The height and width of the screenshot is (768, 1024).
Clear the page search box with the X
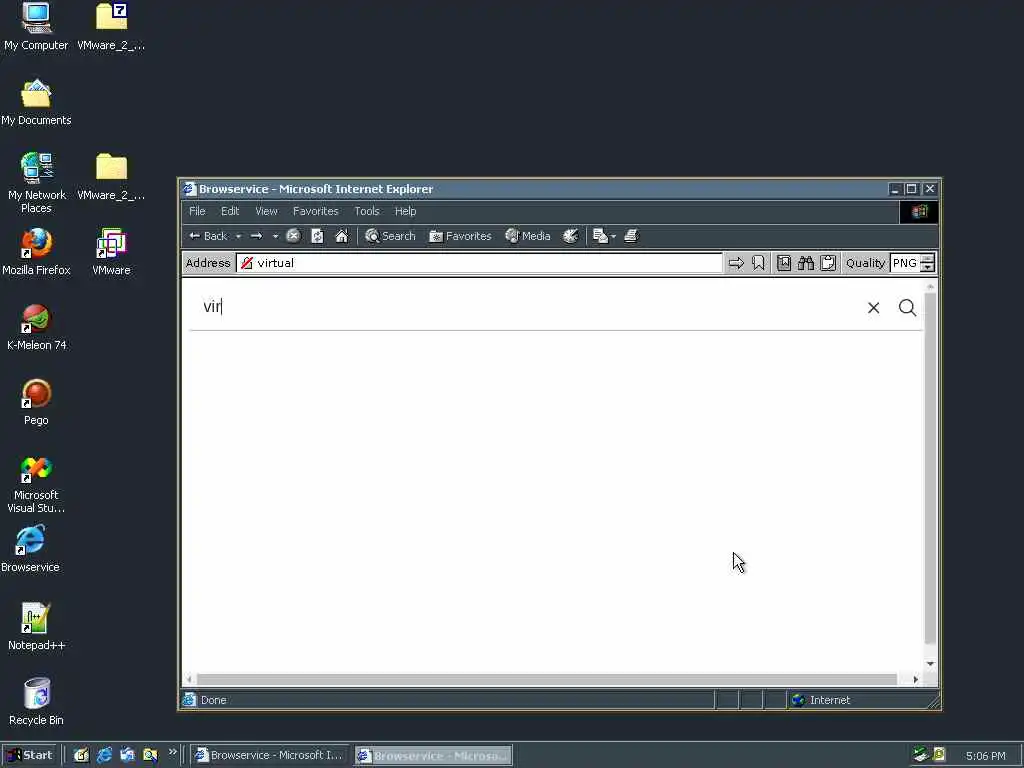coord(873,308)
